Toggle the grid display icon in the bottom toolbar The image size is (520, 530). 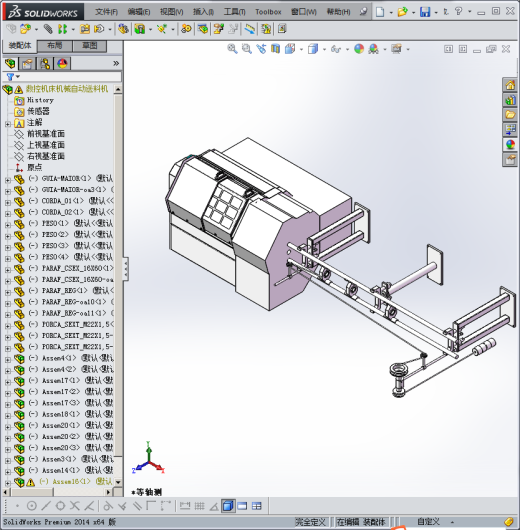point(199,506)
